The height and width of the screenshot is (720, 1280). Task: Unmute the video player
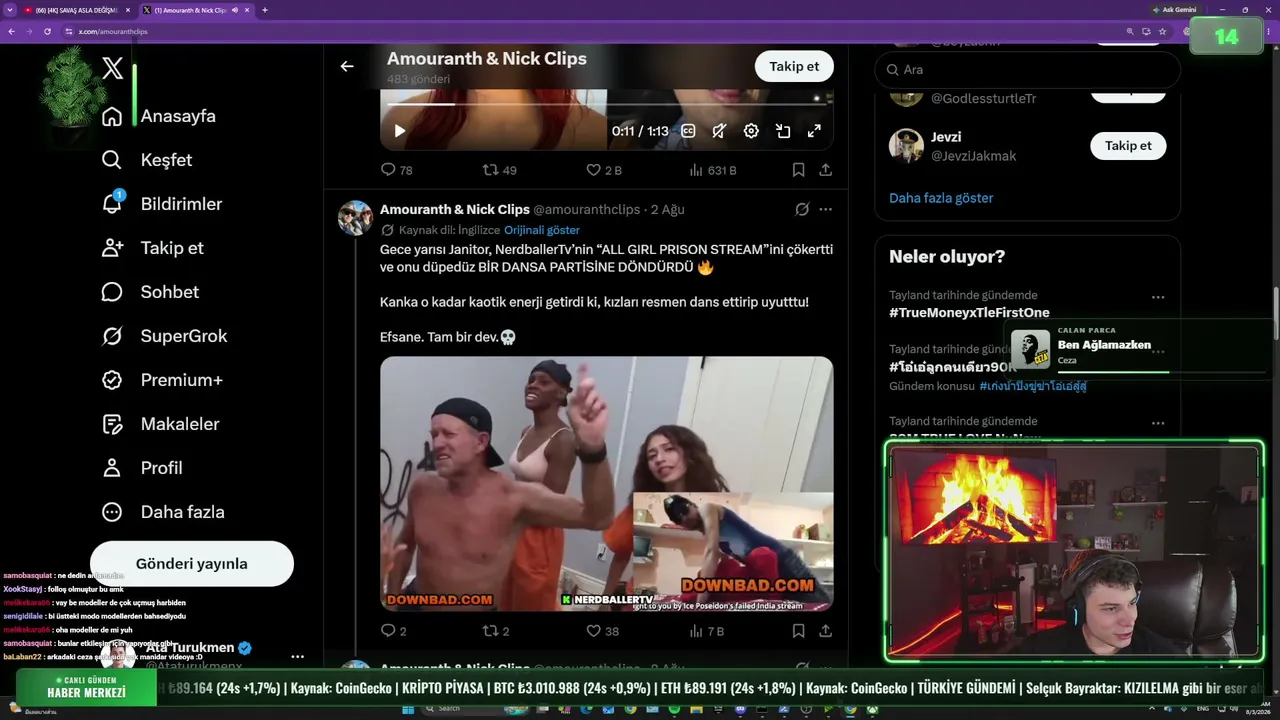[719, 131]
